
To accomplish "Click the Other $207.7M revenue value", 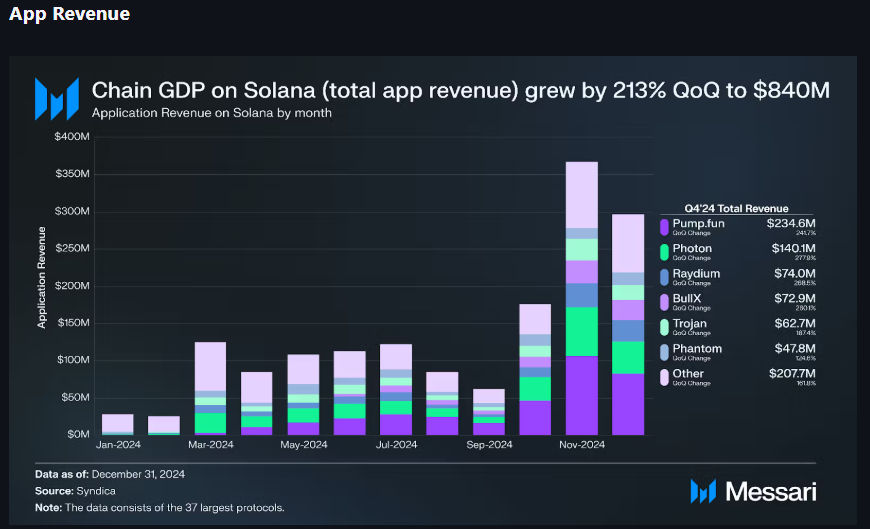I will pyautogui.click(x=790, y=374).
